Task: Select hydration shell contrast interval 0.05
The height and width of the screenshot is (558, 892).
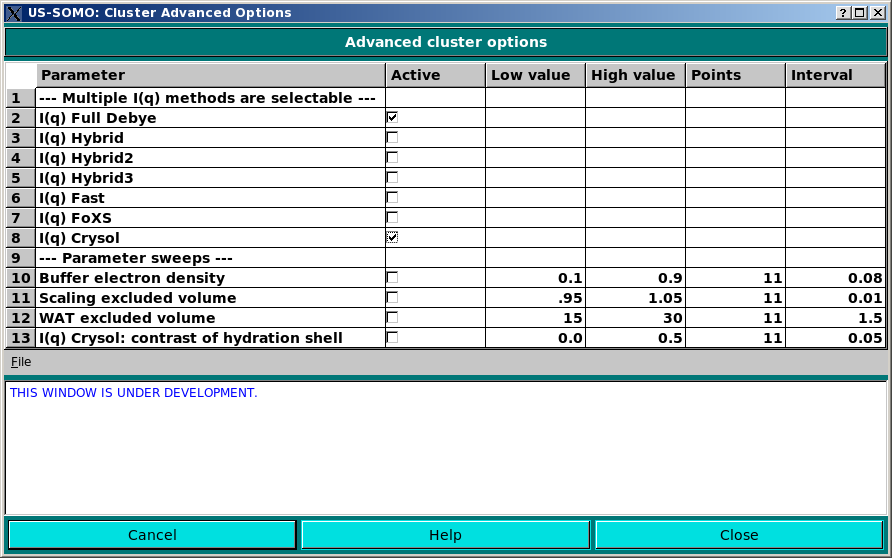Action: click(x=836, y=337)
